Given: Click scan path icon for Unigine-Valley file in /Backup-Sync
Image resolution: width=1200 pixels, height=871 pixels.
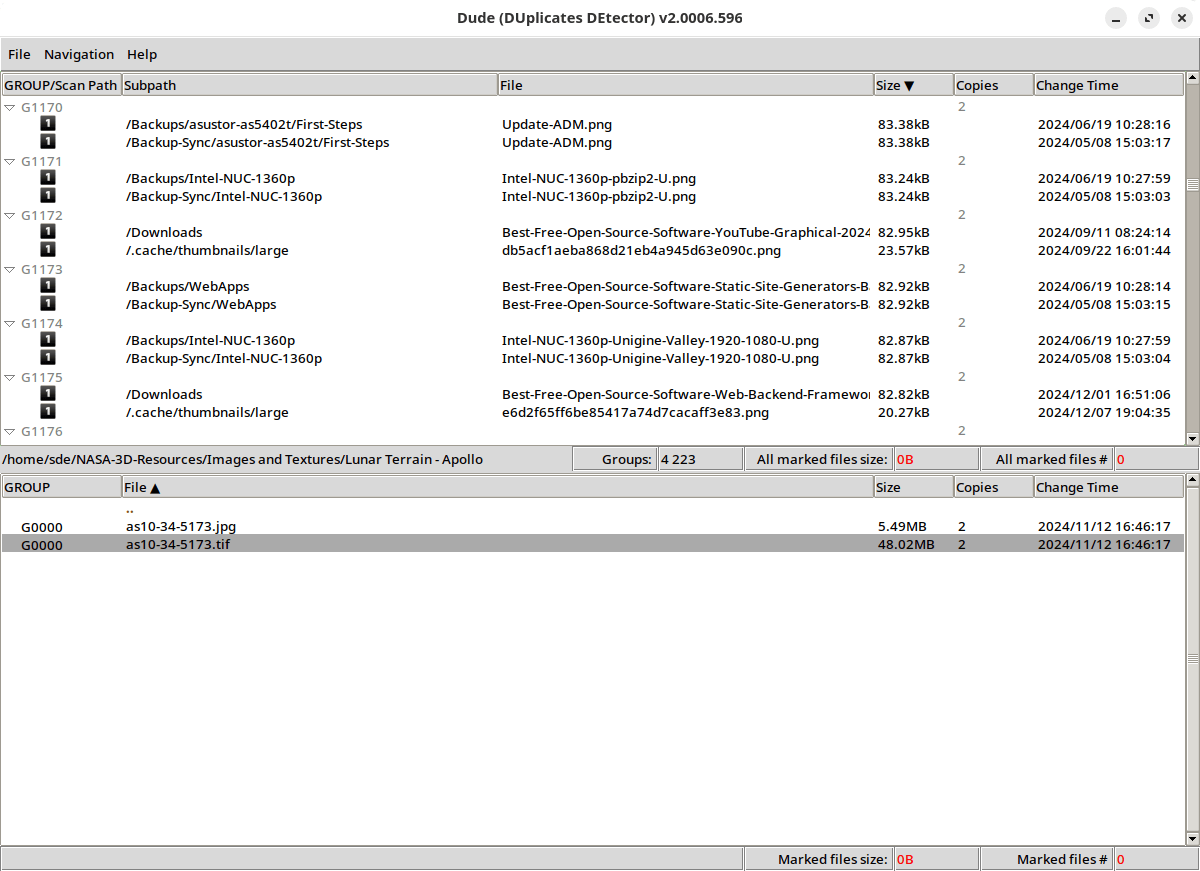Looking at the screenshot, I should click(48, 358).
